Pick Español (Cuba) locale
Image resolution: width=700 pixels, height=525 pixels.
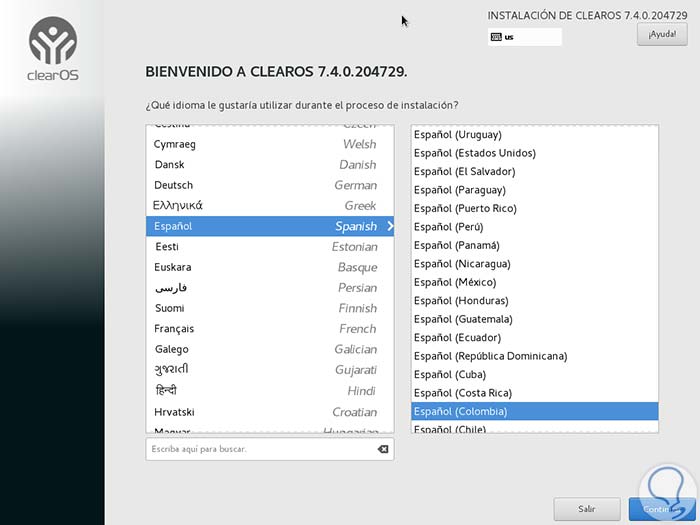click(x=534, y=375)
